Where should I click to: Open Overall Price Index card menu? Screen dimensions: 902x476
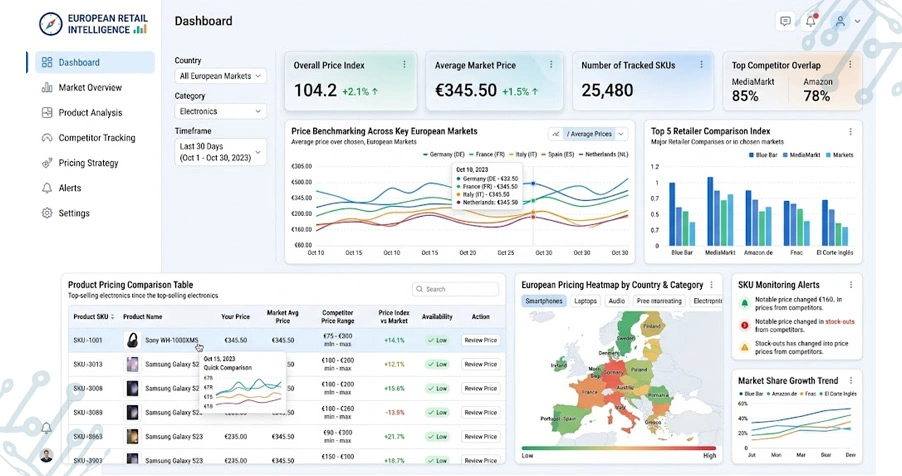tap(404, 64)
